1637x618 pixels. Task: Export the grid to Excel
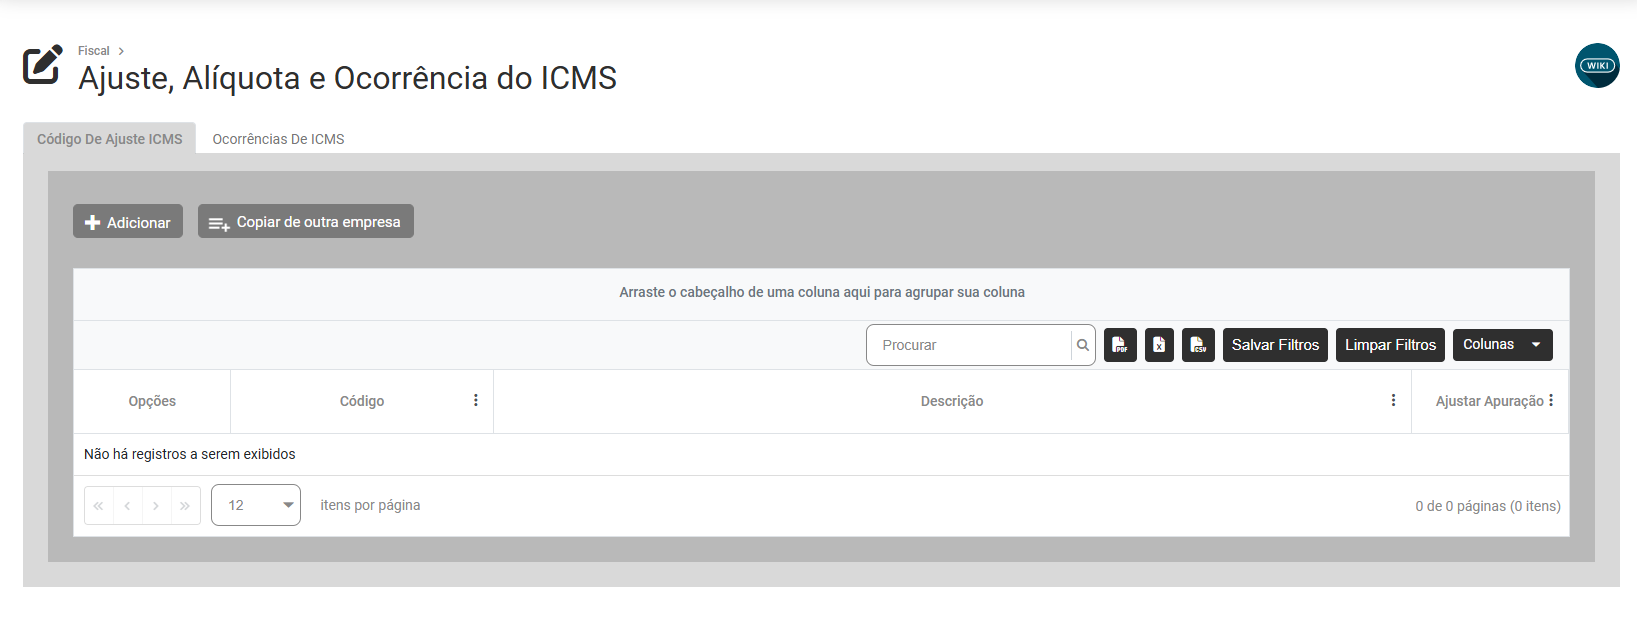tap(1159, 345)
